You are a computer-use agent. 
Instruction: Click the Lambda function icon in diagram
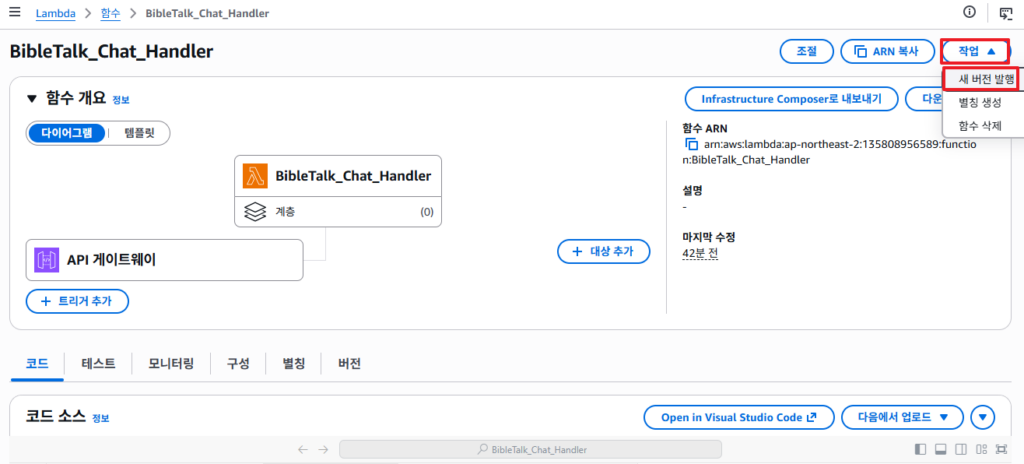coord(255,176)
